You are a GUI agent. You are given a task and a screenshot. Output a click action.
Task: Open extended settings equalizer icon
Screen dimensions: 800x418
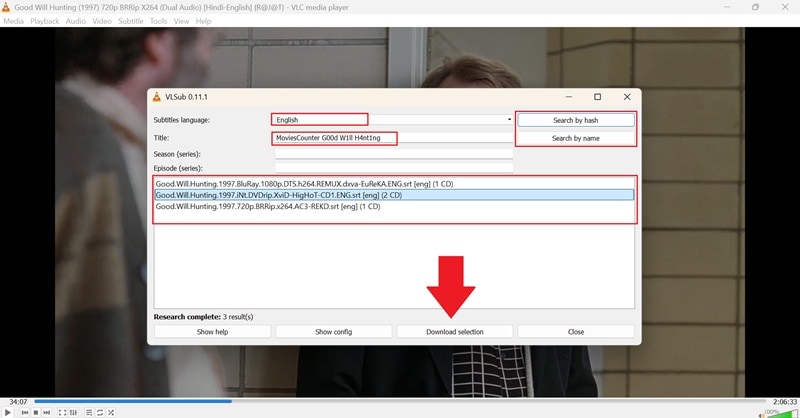[73, 412]
